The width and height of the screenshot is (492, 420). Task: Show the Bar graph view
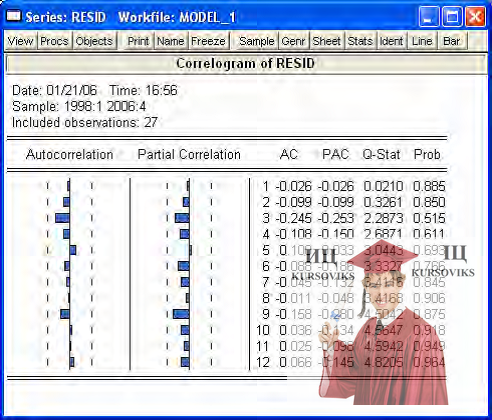tap(452, 41)
